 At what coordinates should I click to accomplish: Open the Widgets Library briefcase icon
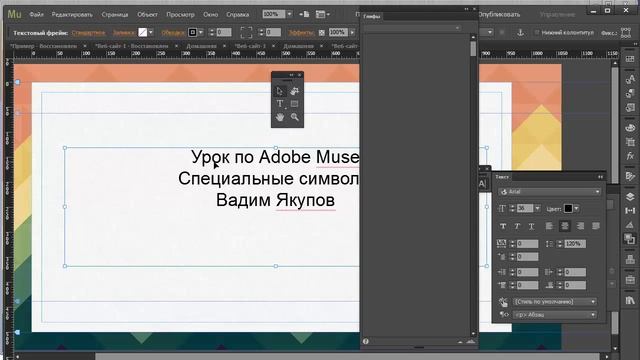click(x=630, y=280)
